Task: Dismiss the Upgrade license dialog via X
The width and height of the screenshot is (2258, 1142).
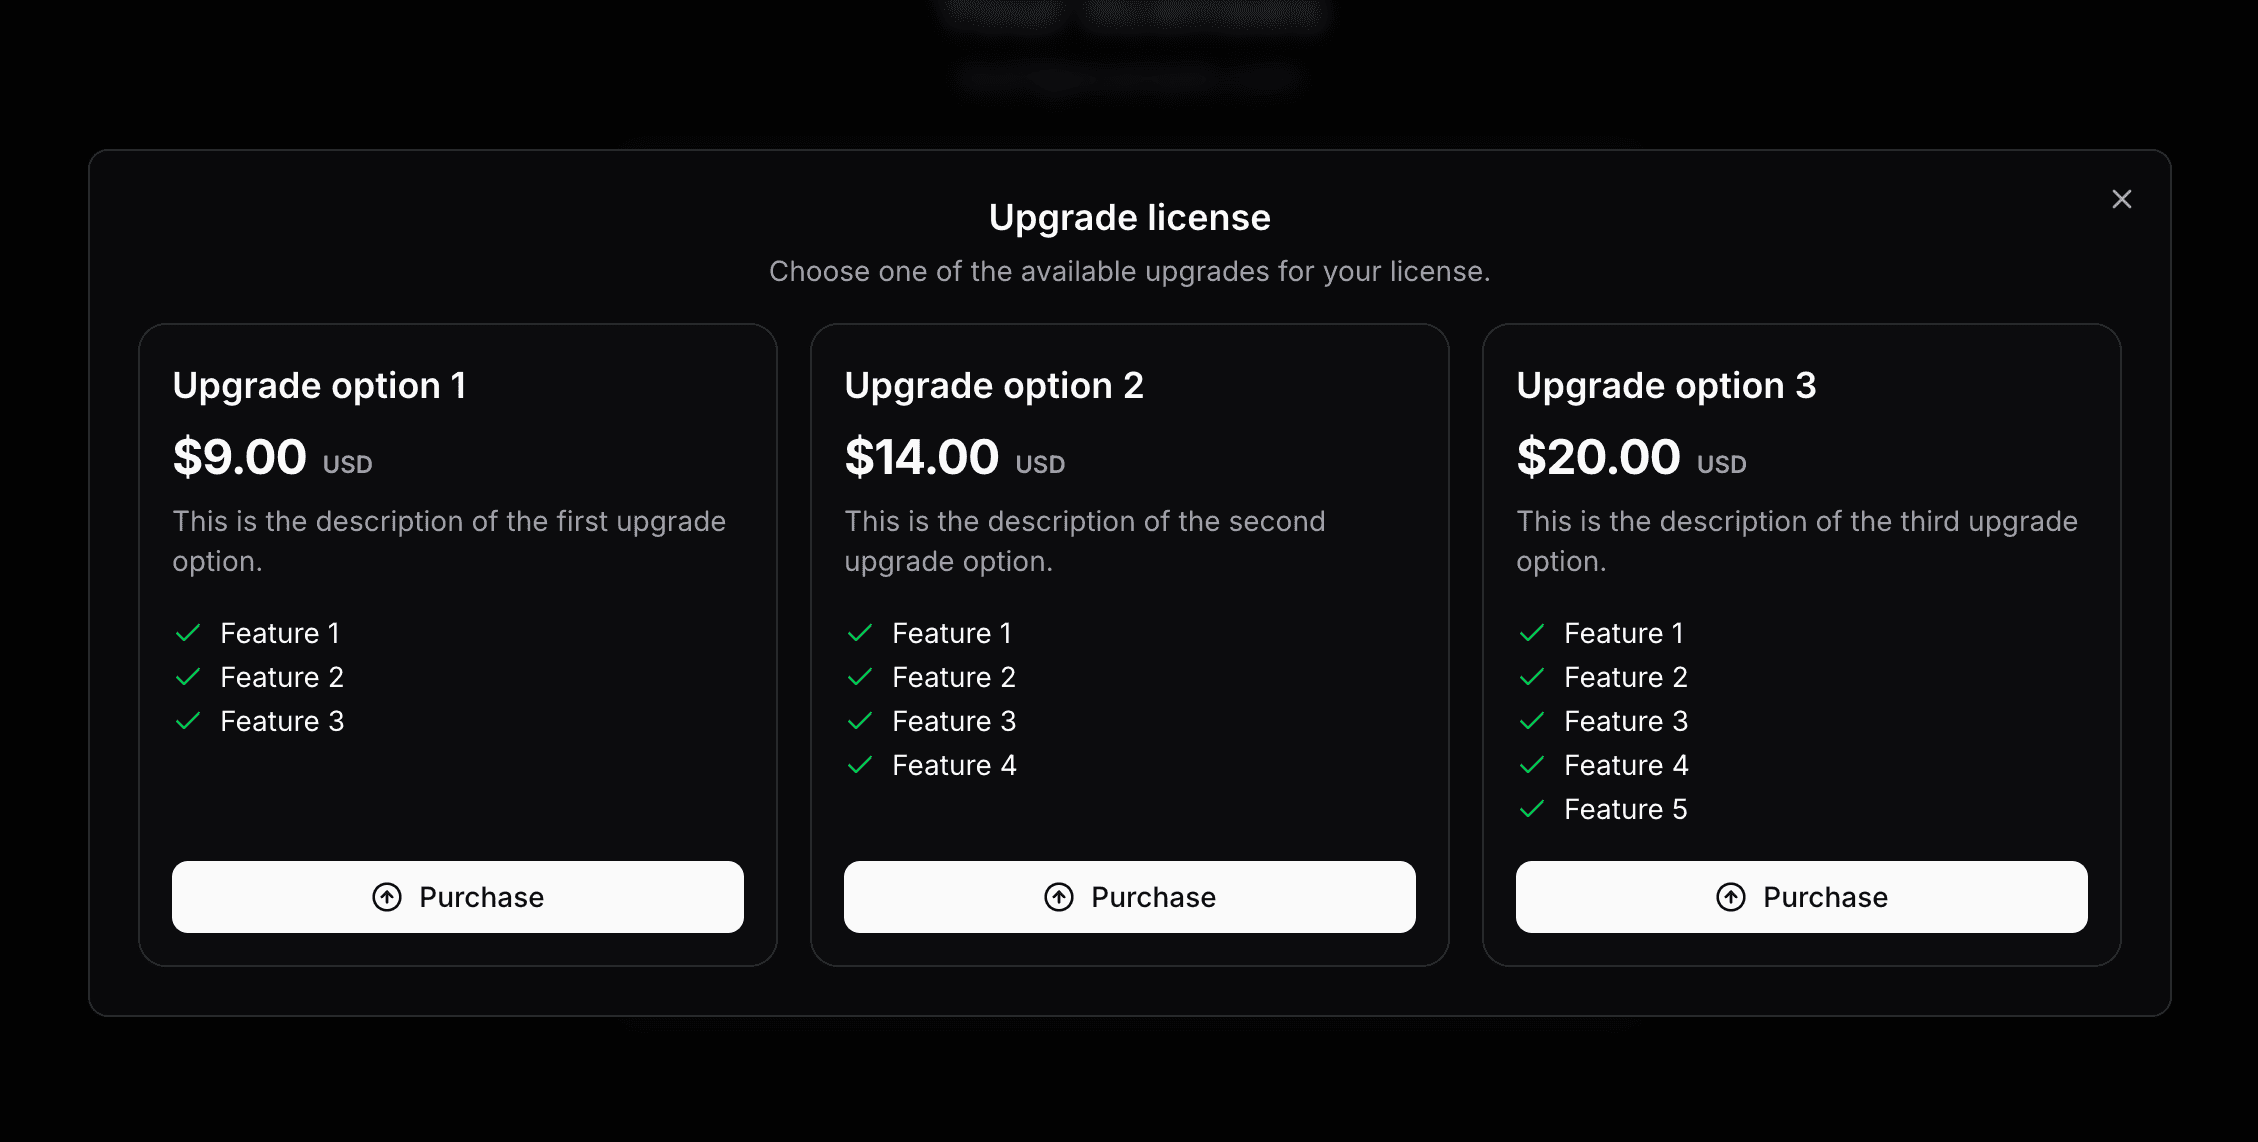Action: (x=2122, y=199)
